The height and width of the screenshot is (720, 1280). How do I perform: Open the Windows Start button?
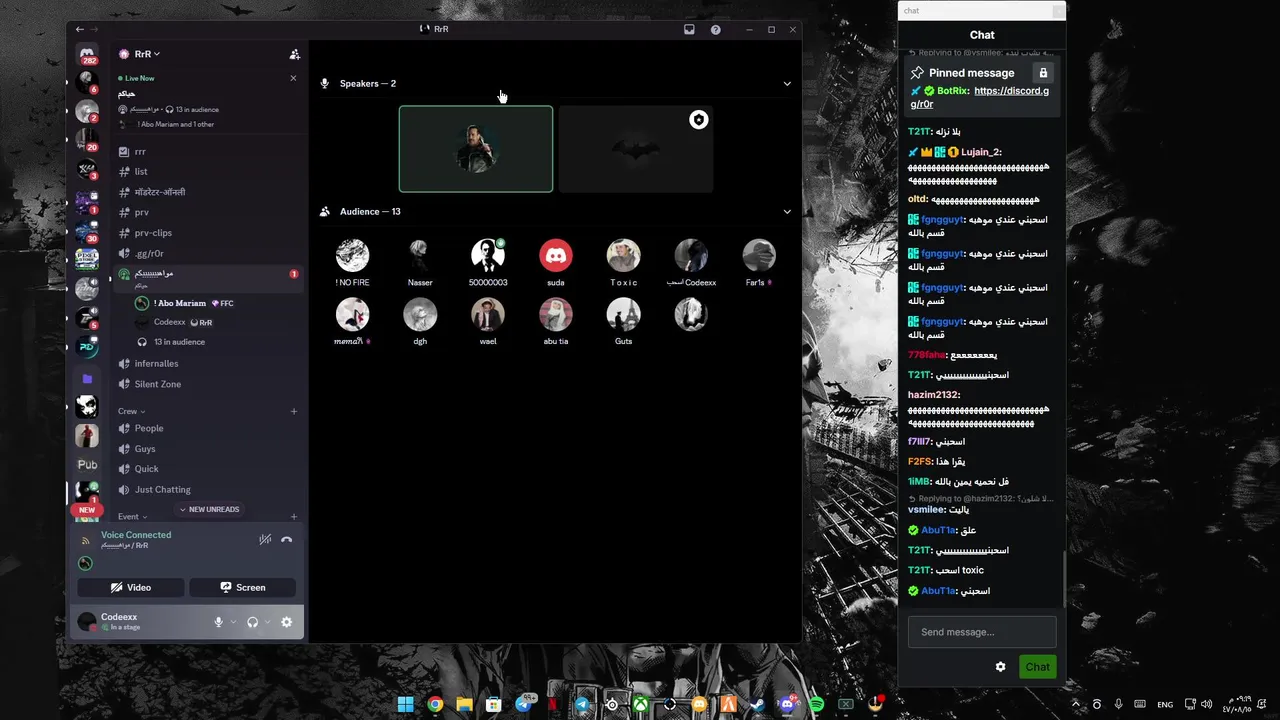click(x=405, y=704)
